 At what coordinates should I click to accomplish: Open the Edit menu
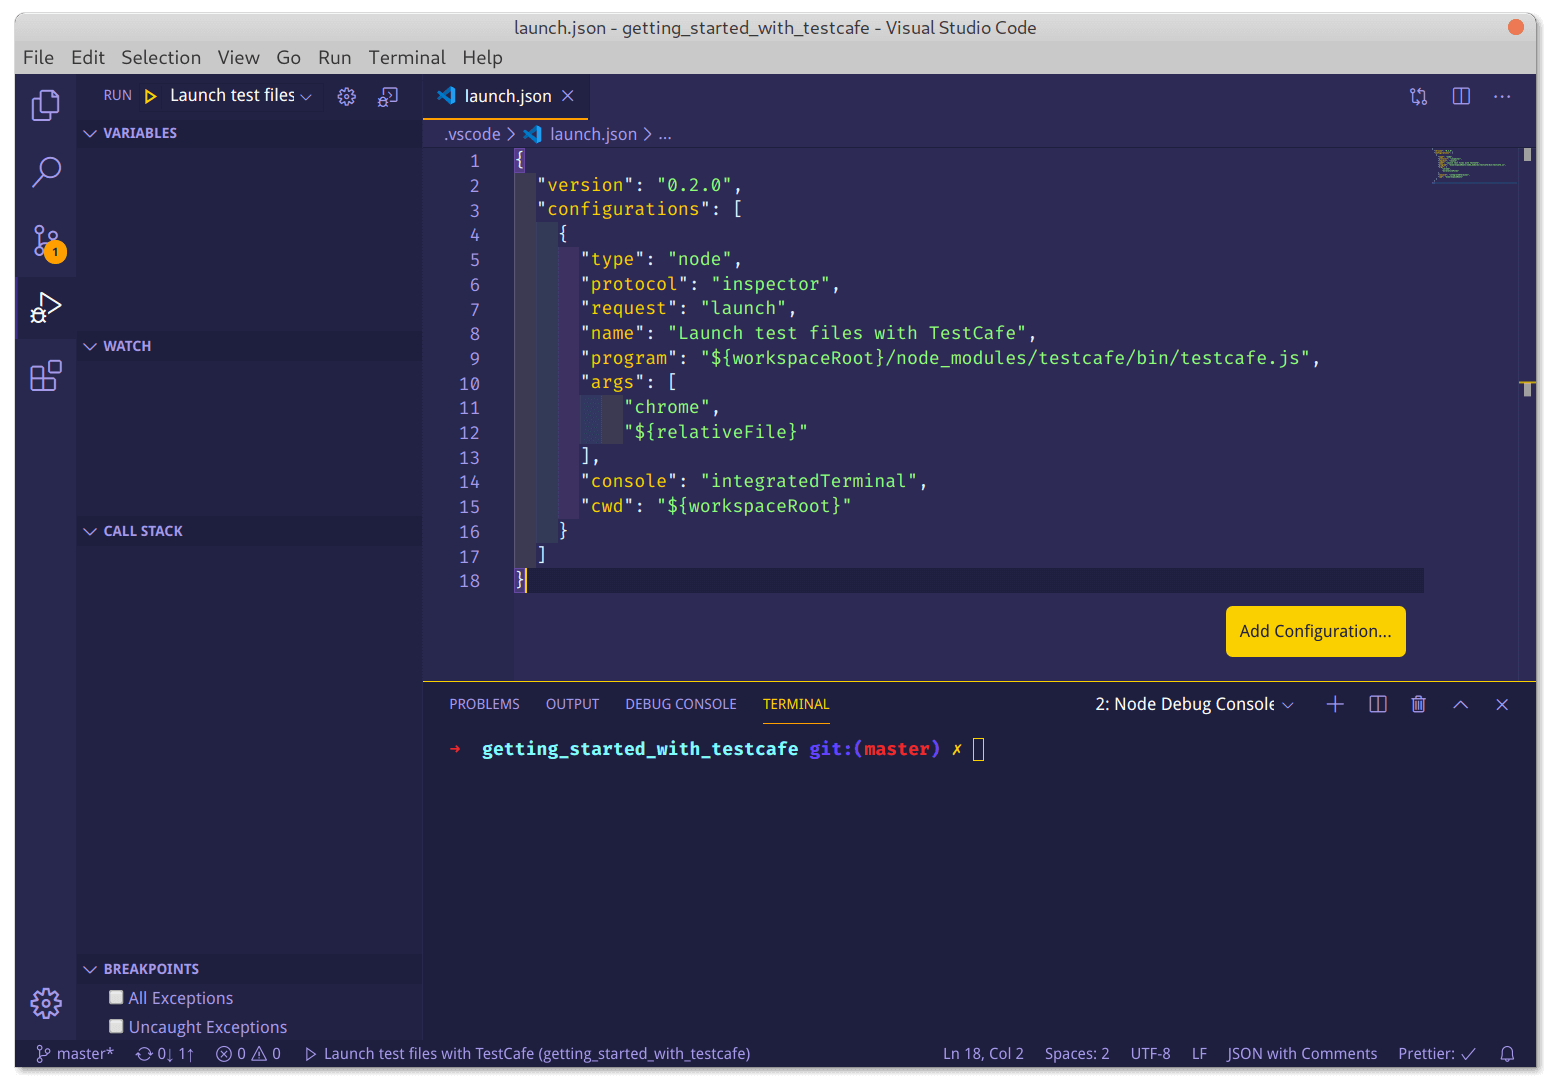88,57
